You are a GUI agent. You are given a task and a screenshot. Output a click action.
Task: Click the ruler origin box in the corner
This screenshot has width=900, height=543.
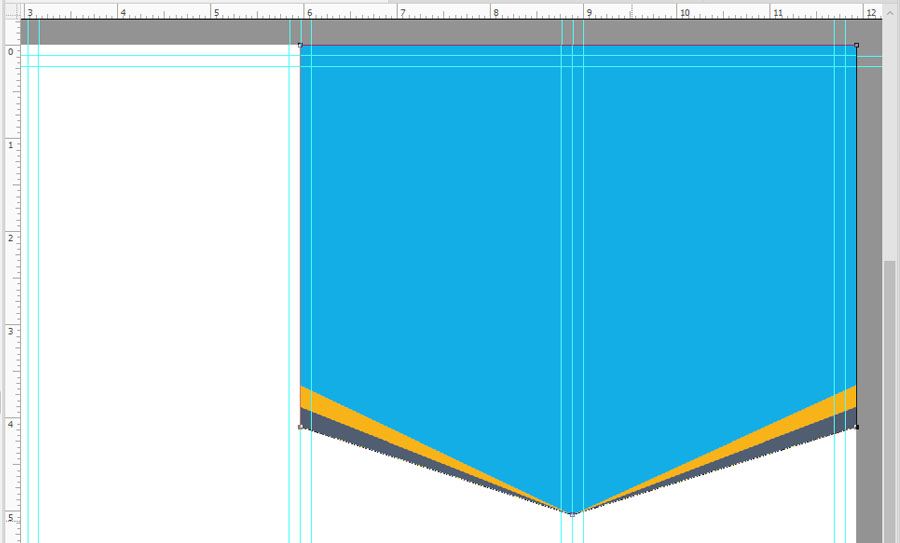[10, 11]
